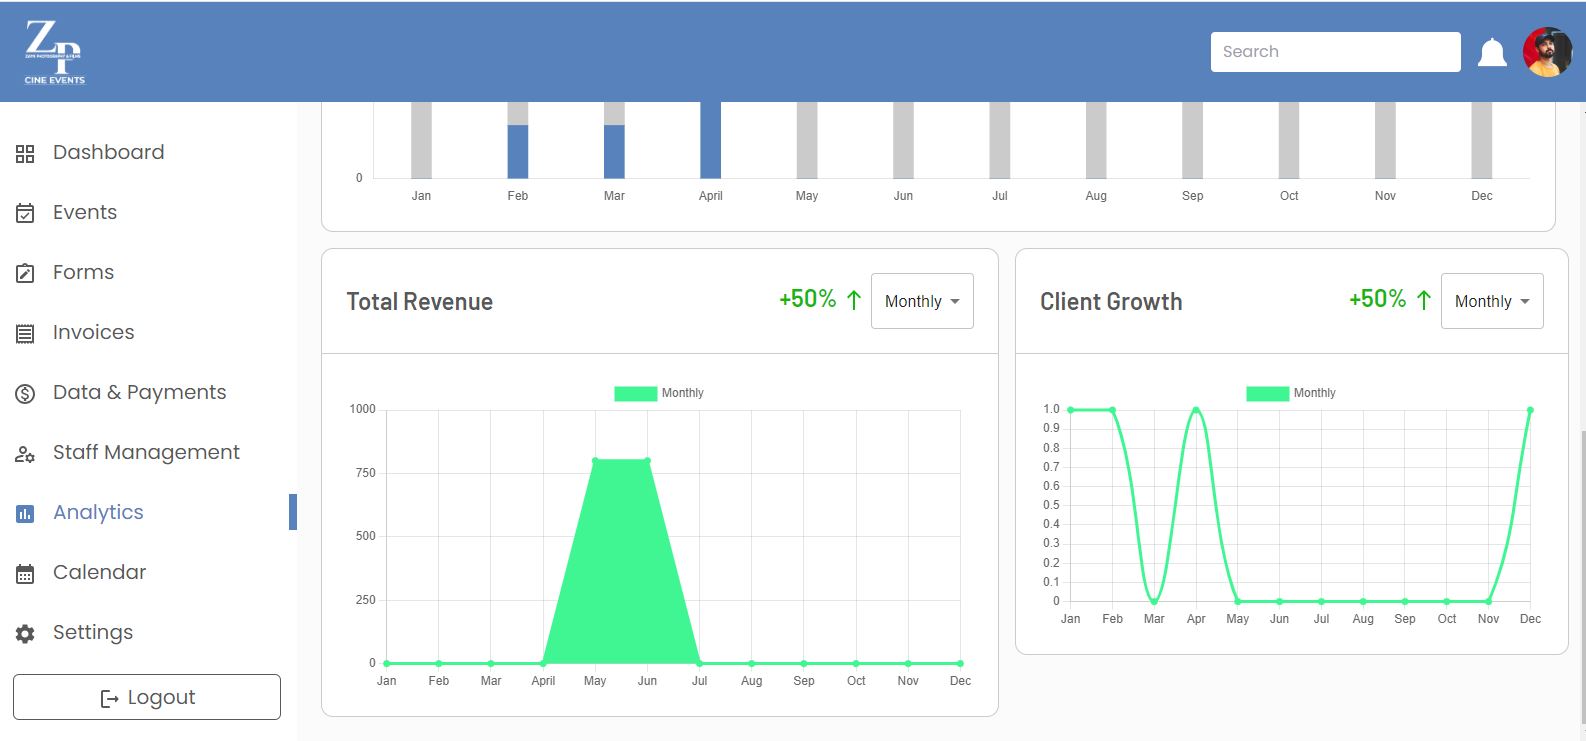The width and height of the screenshot is (1586, 741).
Task: Click the page vertical scrollbar thumb
Action: point(1582,576)
